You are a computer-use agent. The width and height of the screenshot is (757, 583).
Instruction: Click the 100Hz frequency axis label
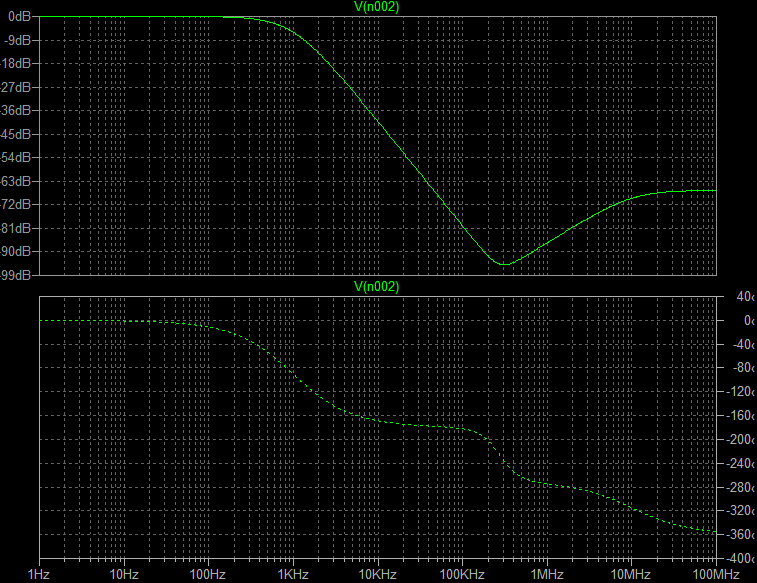tap(207, 574)
